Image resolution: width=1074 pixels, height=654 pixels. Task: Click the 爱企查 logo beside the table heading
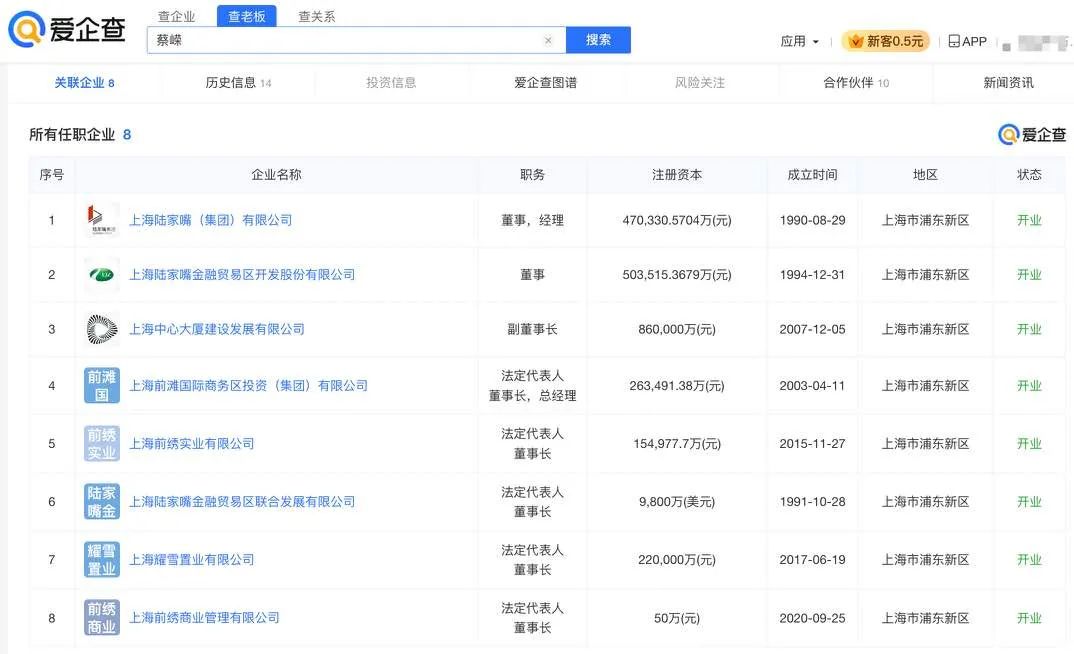click(1032, 134)
